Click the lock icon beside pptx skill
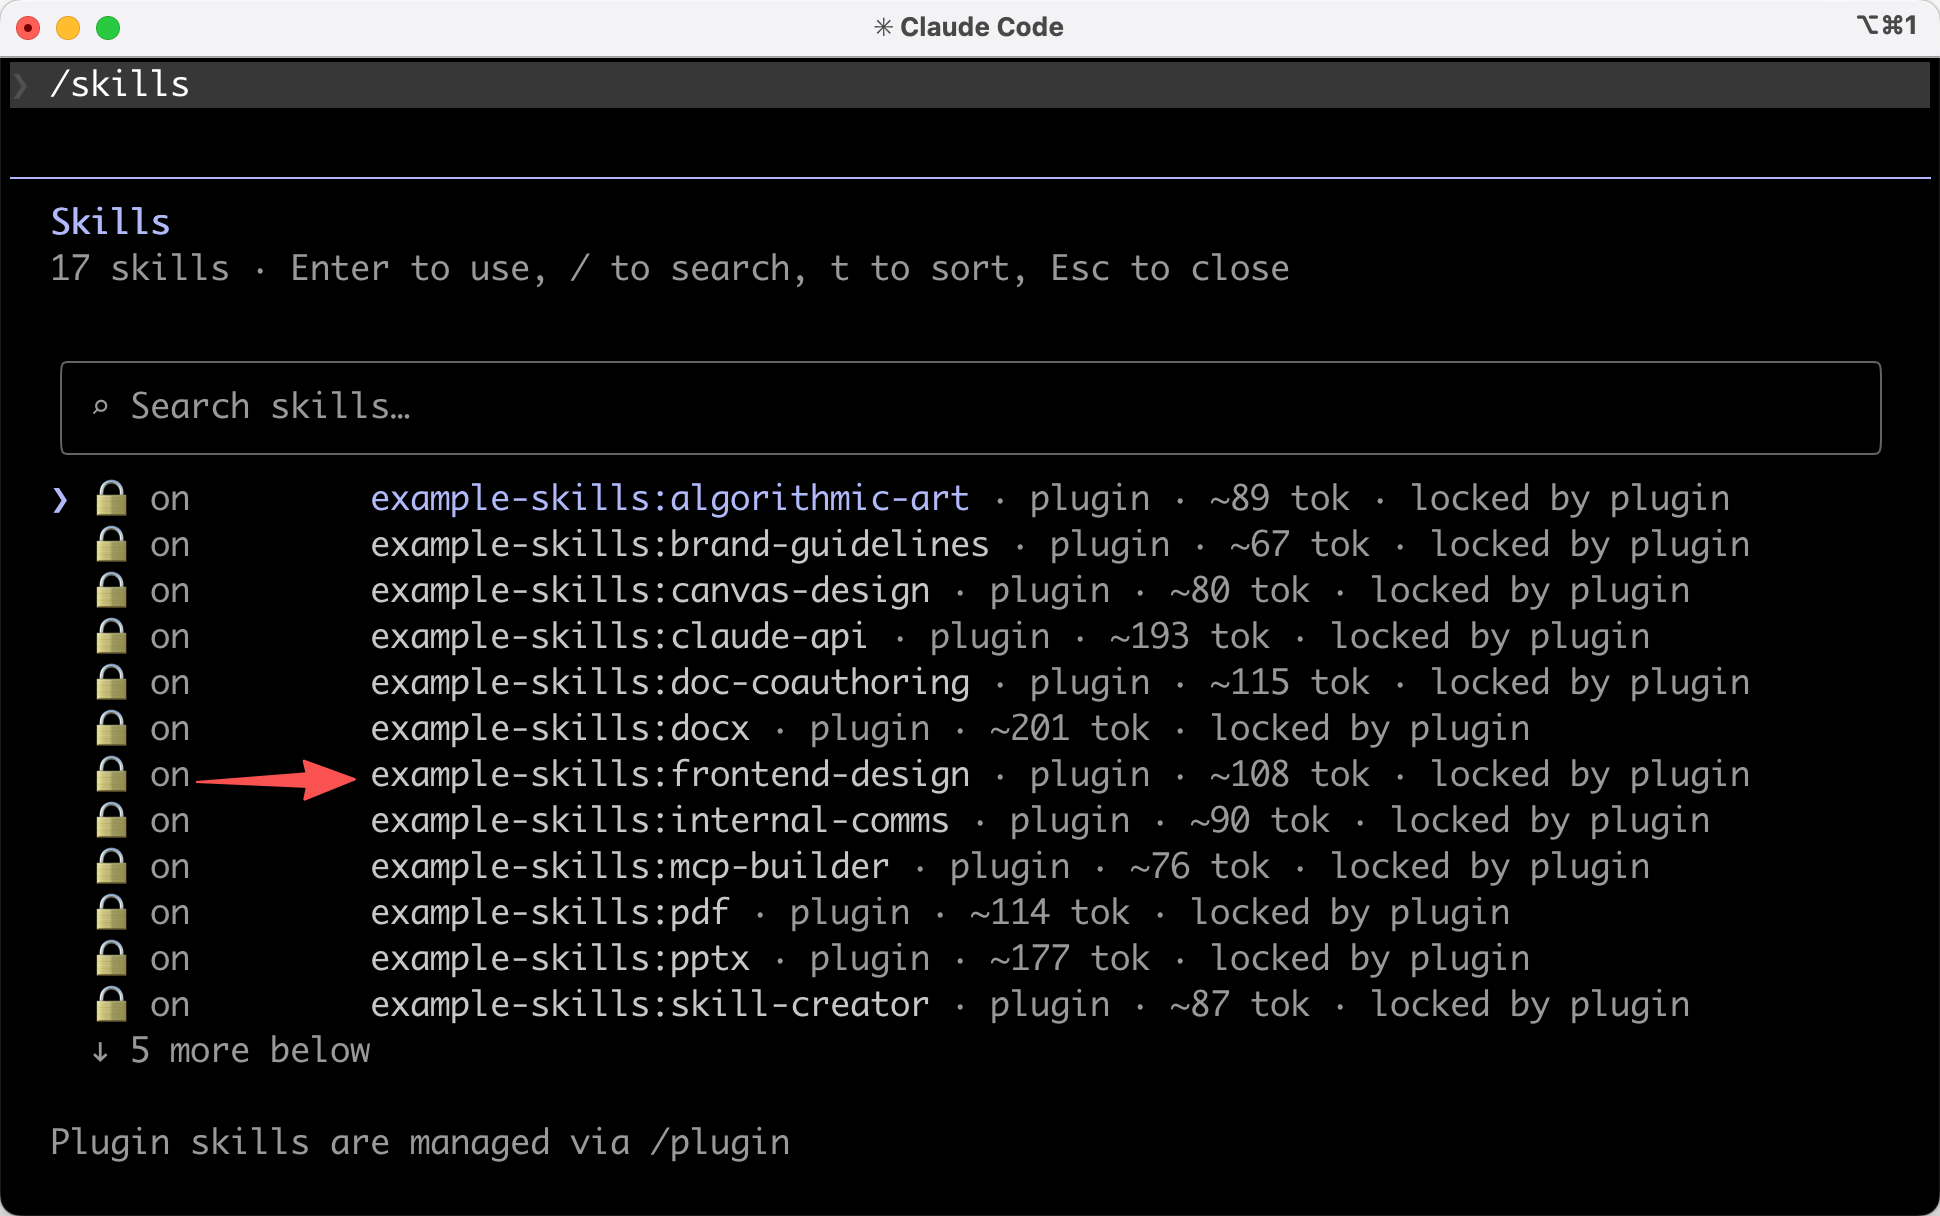This screenshot has width=1940, height=1216. click(x=111, y=958)
